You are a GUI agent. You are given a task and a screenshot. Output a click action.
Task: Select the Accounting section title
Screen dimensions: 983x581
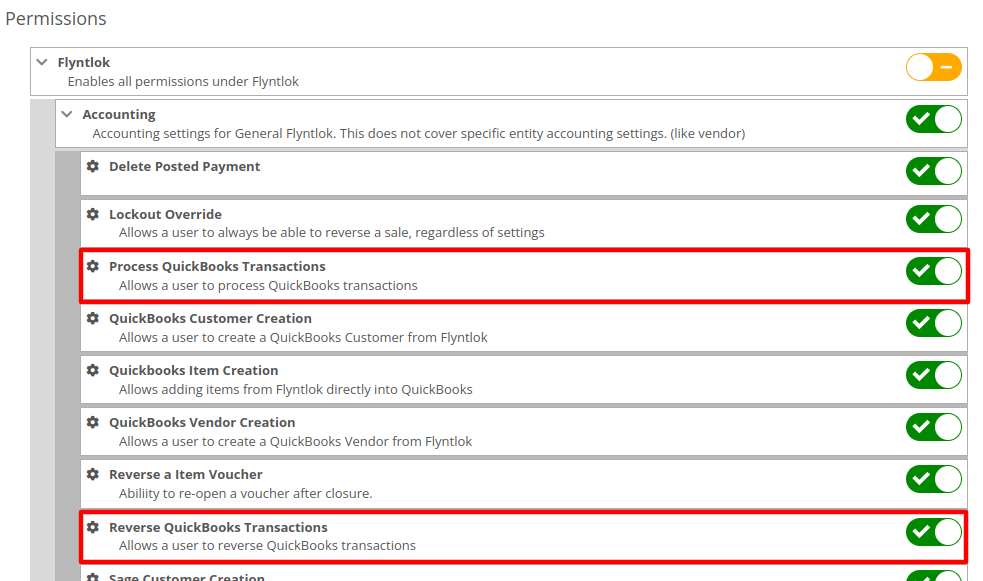[x=119, y=115]
